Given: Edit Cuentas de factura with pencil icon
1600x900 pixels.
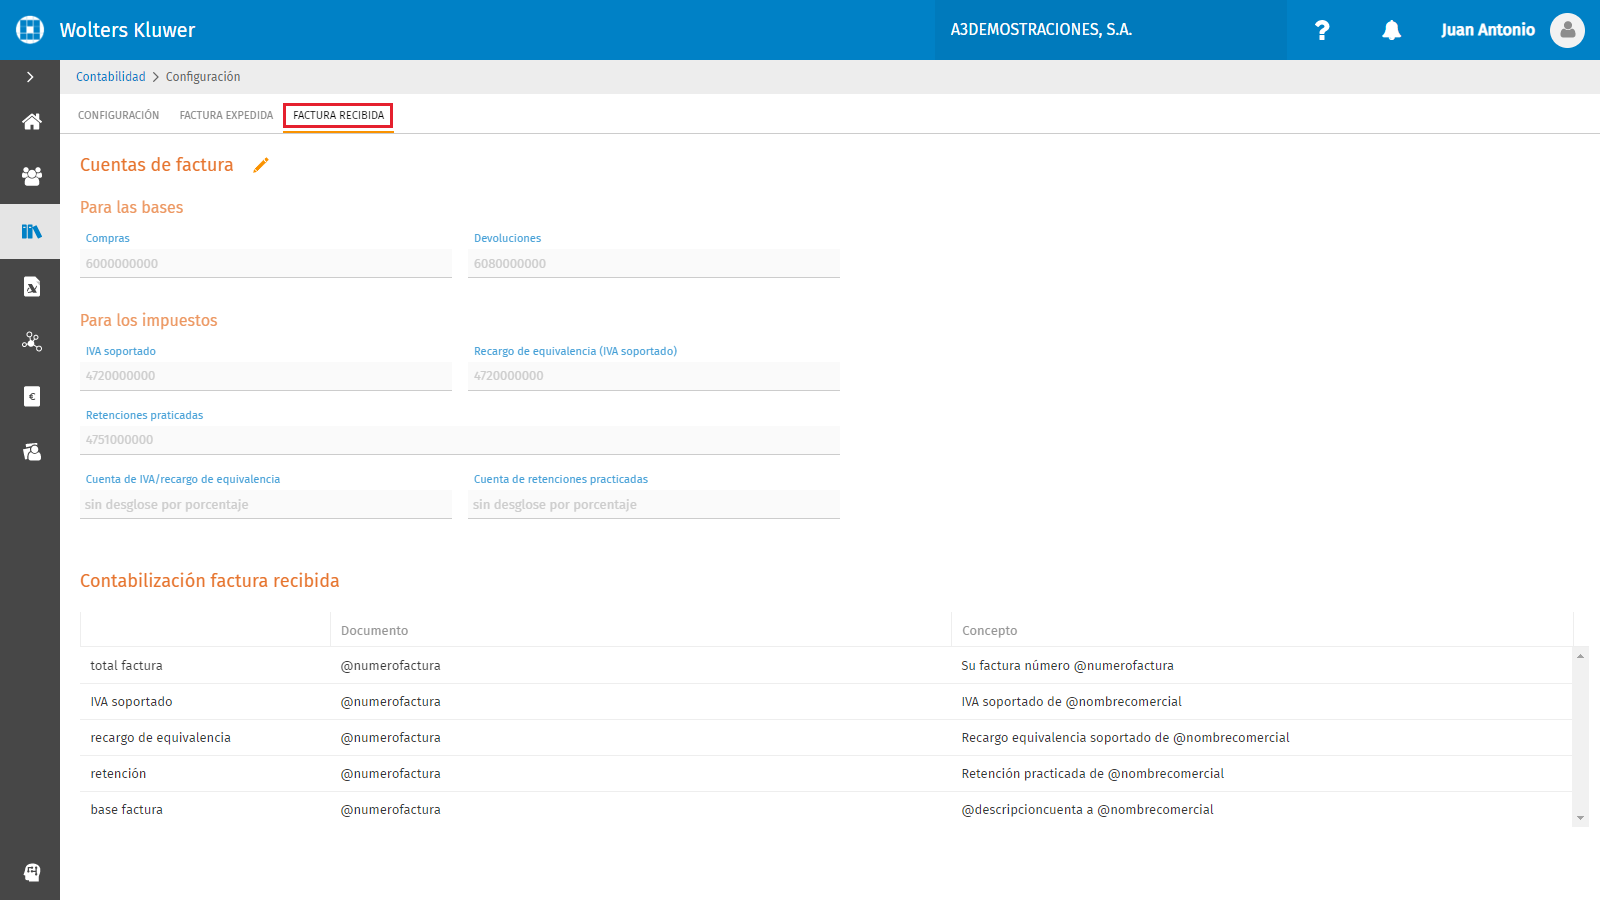Looking at the screenshot, I should [261, 165].
